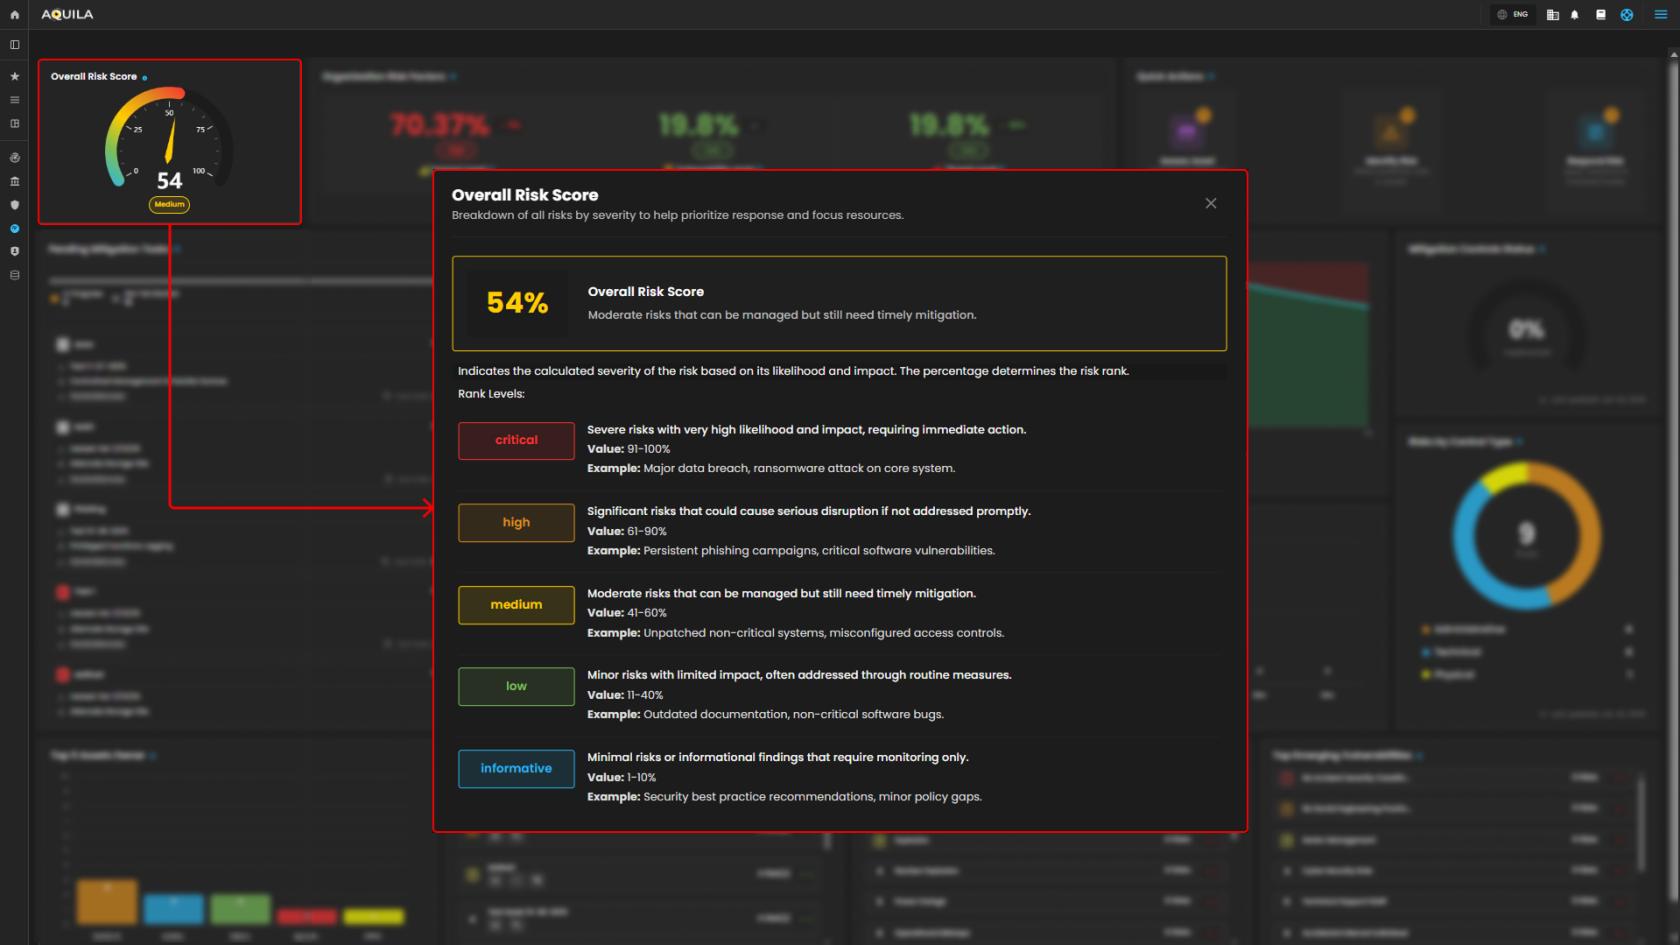Open the ENG language selector
1680x945 pixels.
pyautogui.click(x=1512, y=15)
